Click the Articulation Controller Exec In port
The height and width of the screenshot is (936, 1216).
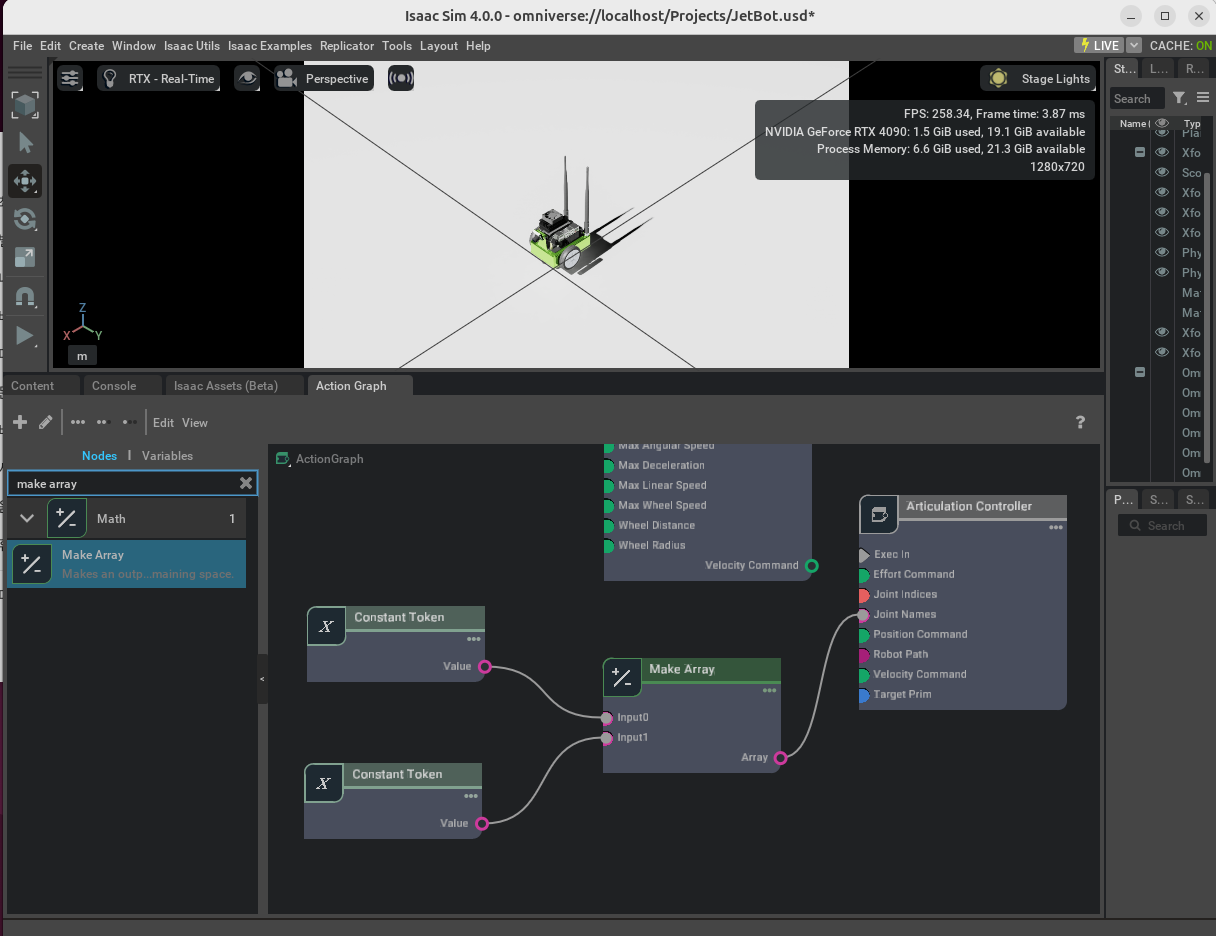(864, 554)
